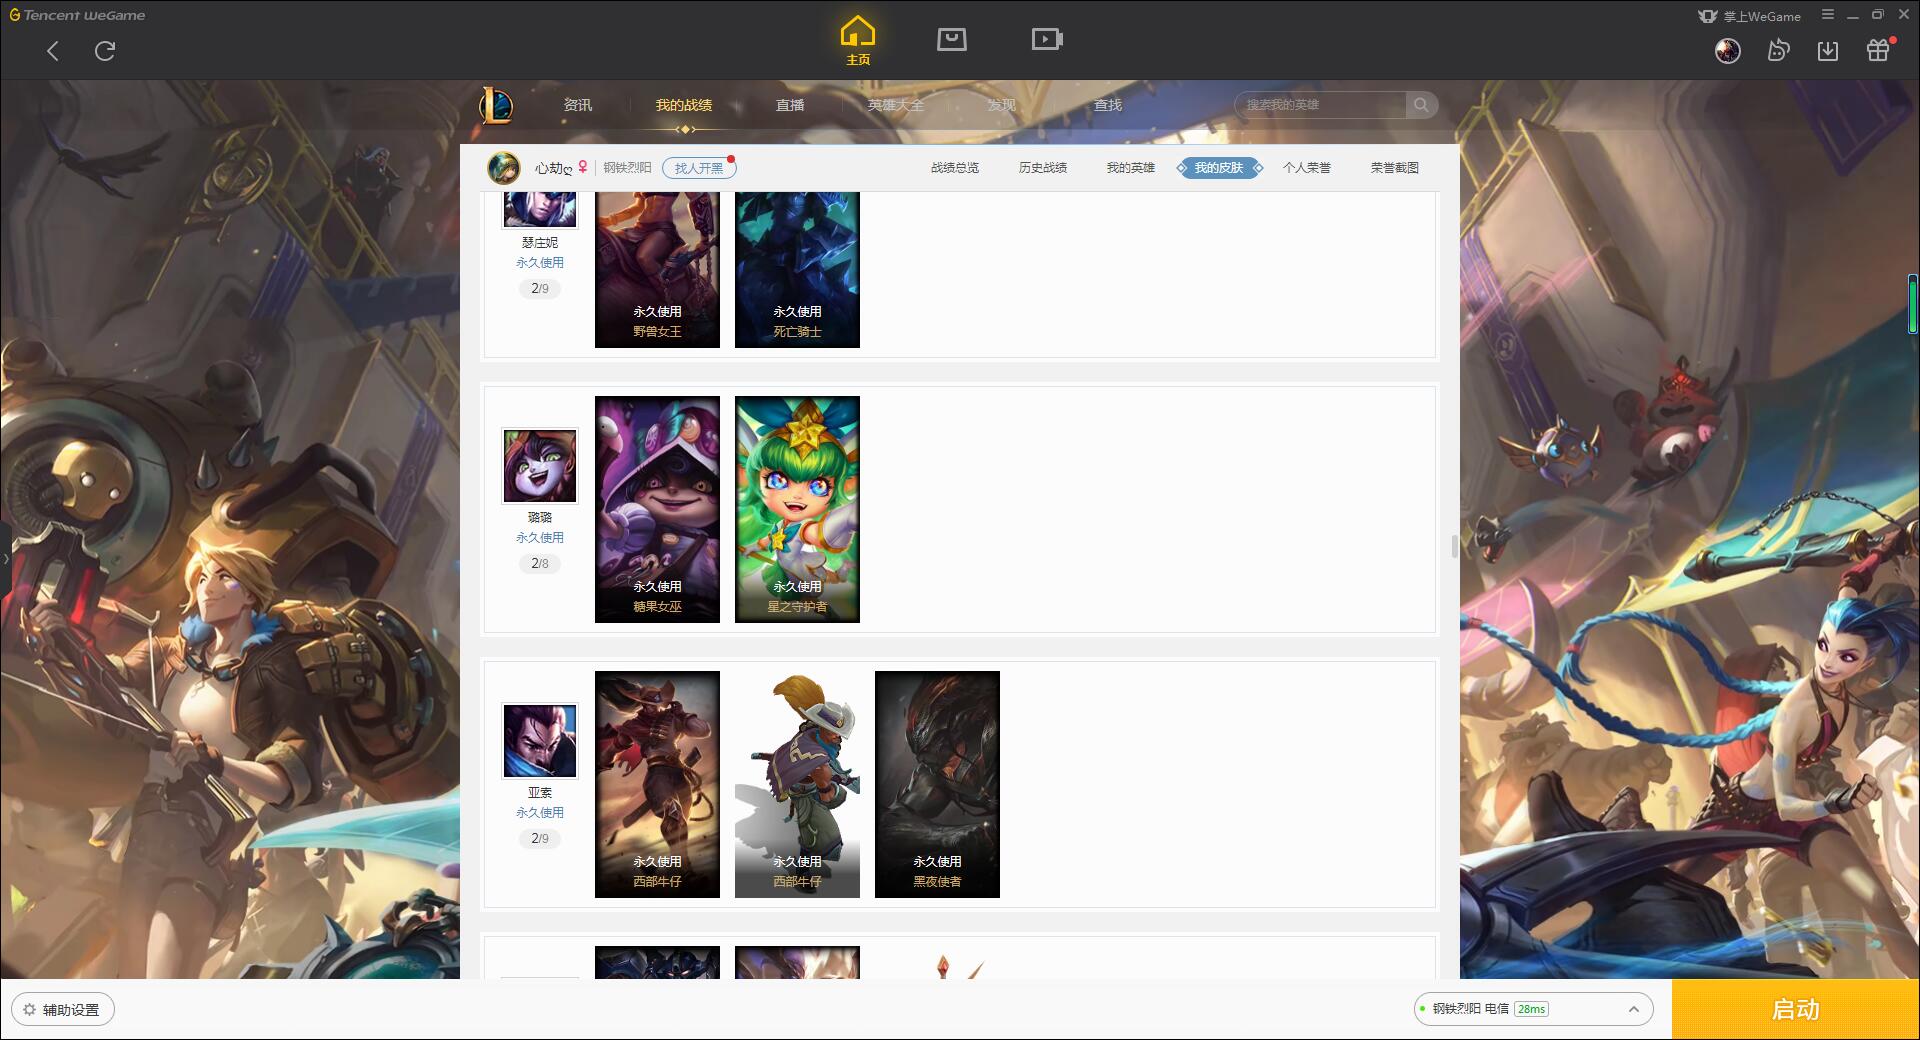Click the 2/8 skin count for 璐璐
This screenshot has width=1920, height=1040.
click(540, 563)
